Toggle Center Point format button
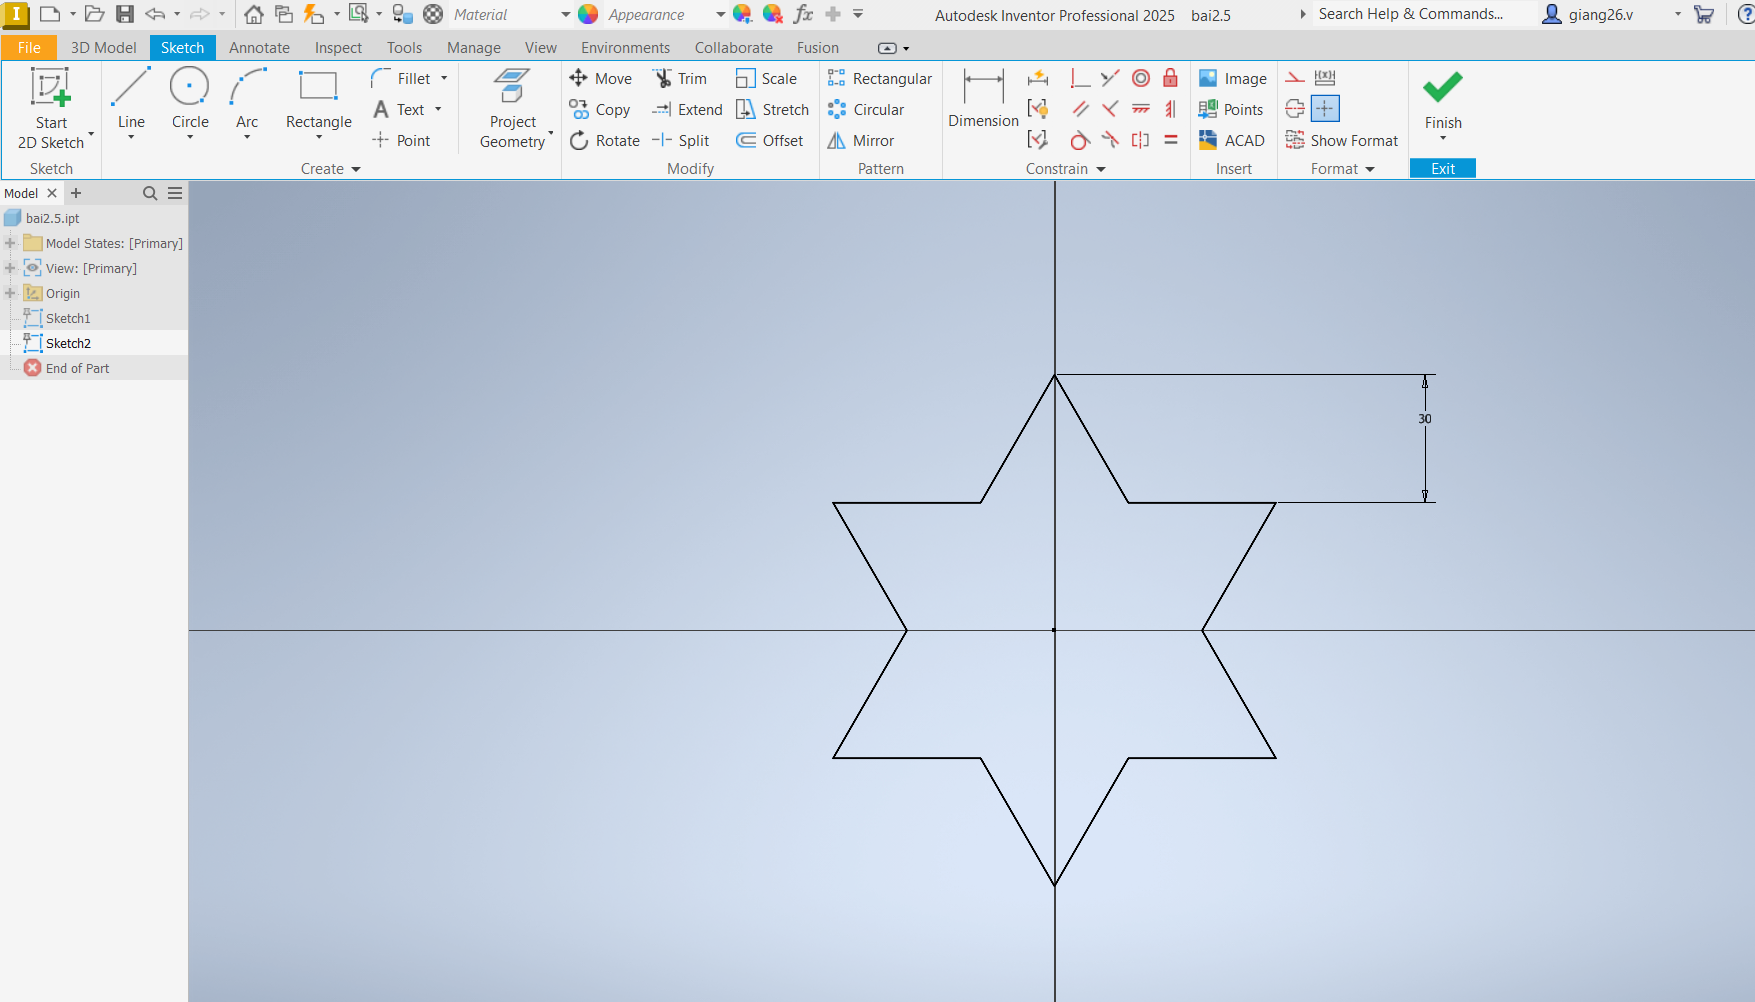Viewport: 1755px width, 1002px height. 1325,109
